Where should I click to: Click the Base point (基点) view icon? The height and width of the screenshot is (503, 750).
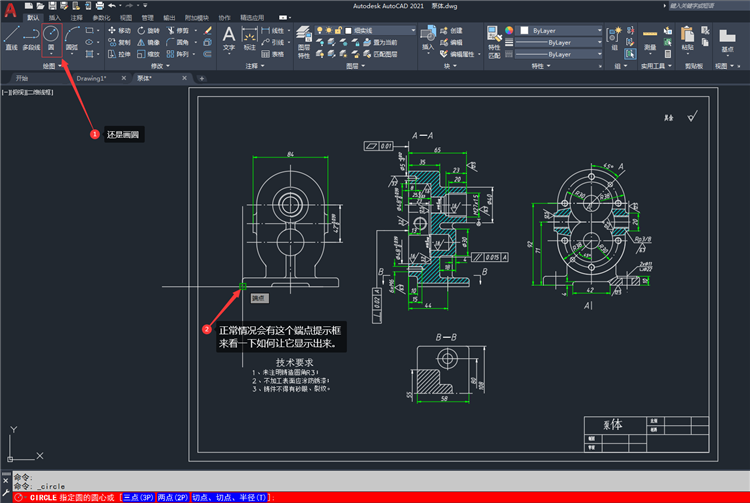727,41
